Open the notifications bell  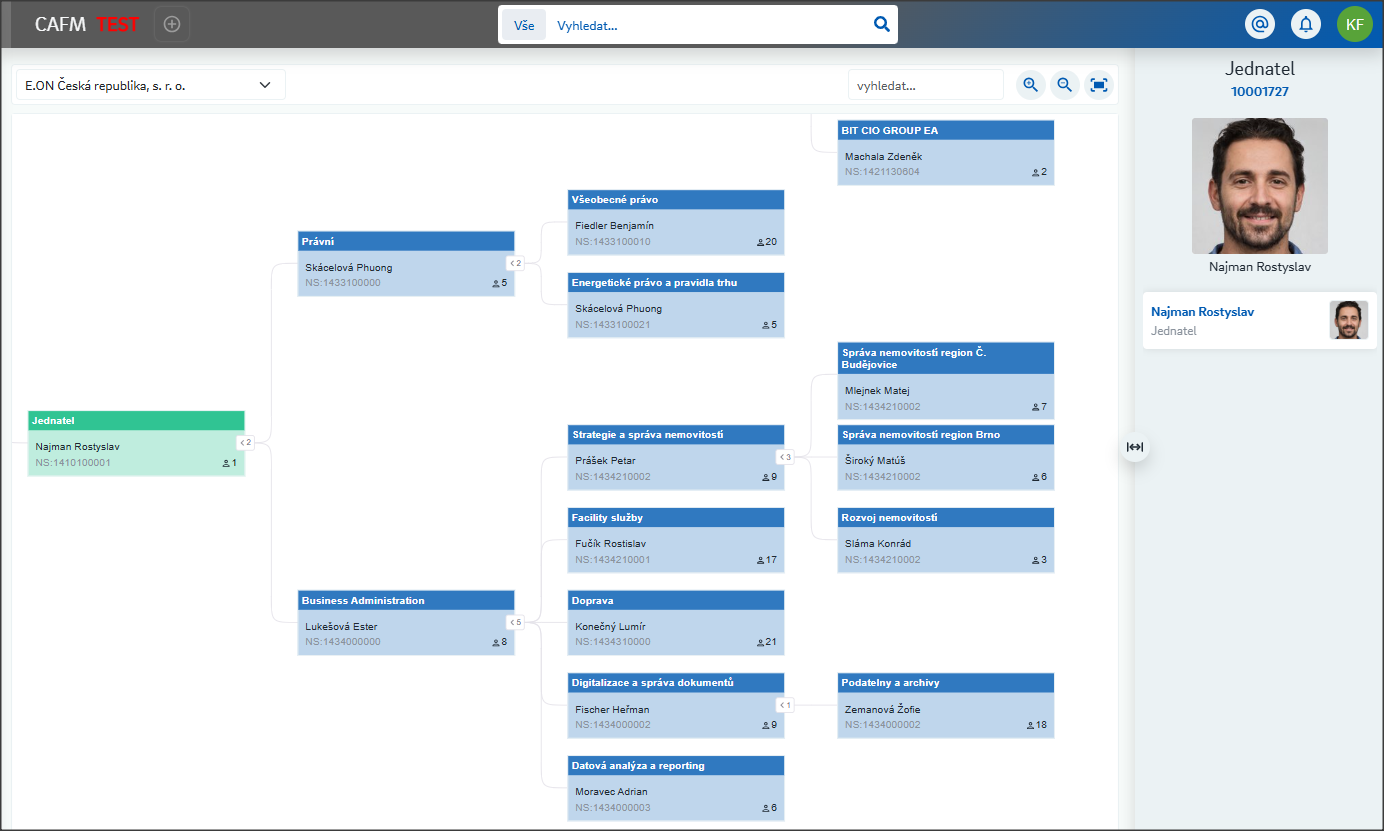(1306, 24)
